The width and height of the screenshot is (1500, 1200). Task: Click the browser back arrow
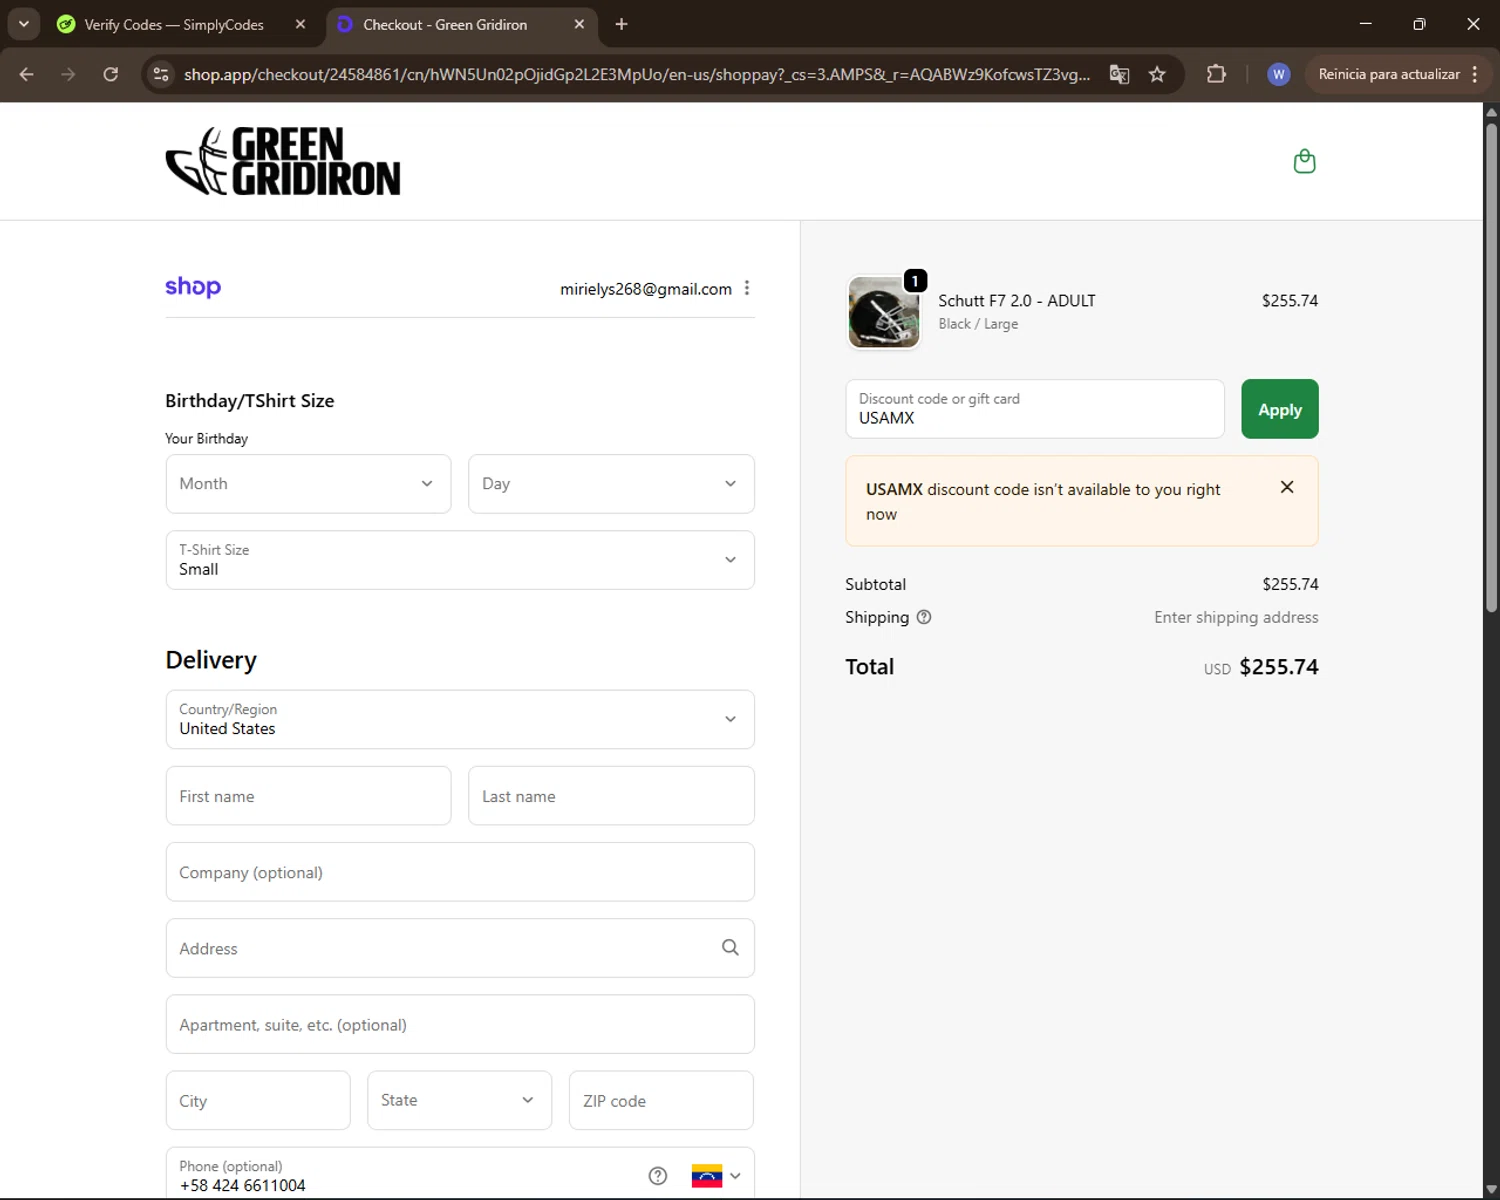coord(27,74)
